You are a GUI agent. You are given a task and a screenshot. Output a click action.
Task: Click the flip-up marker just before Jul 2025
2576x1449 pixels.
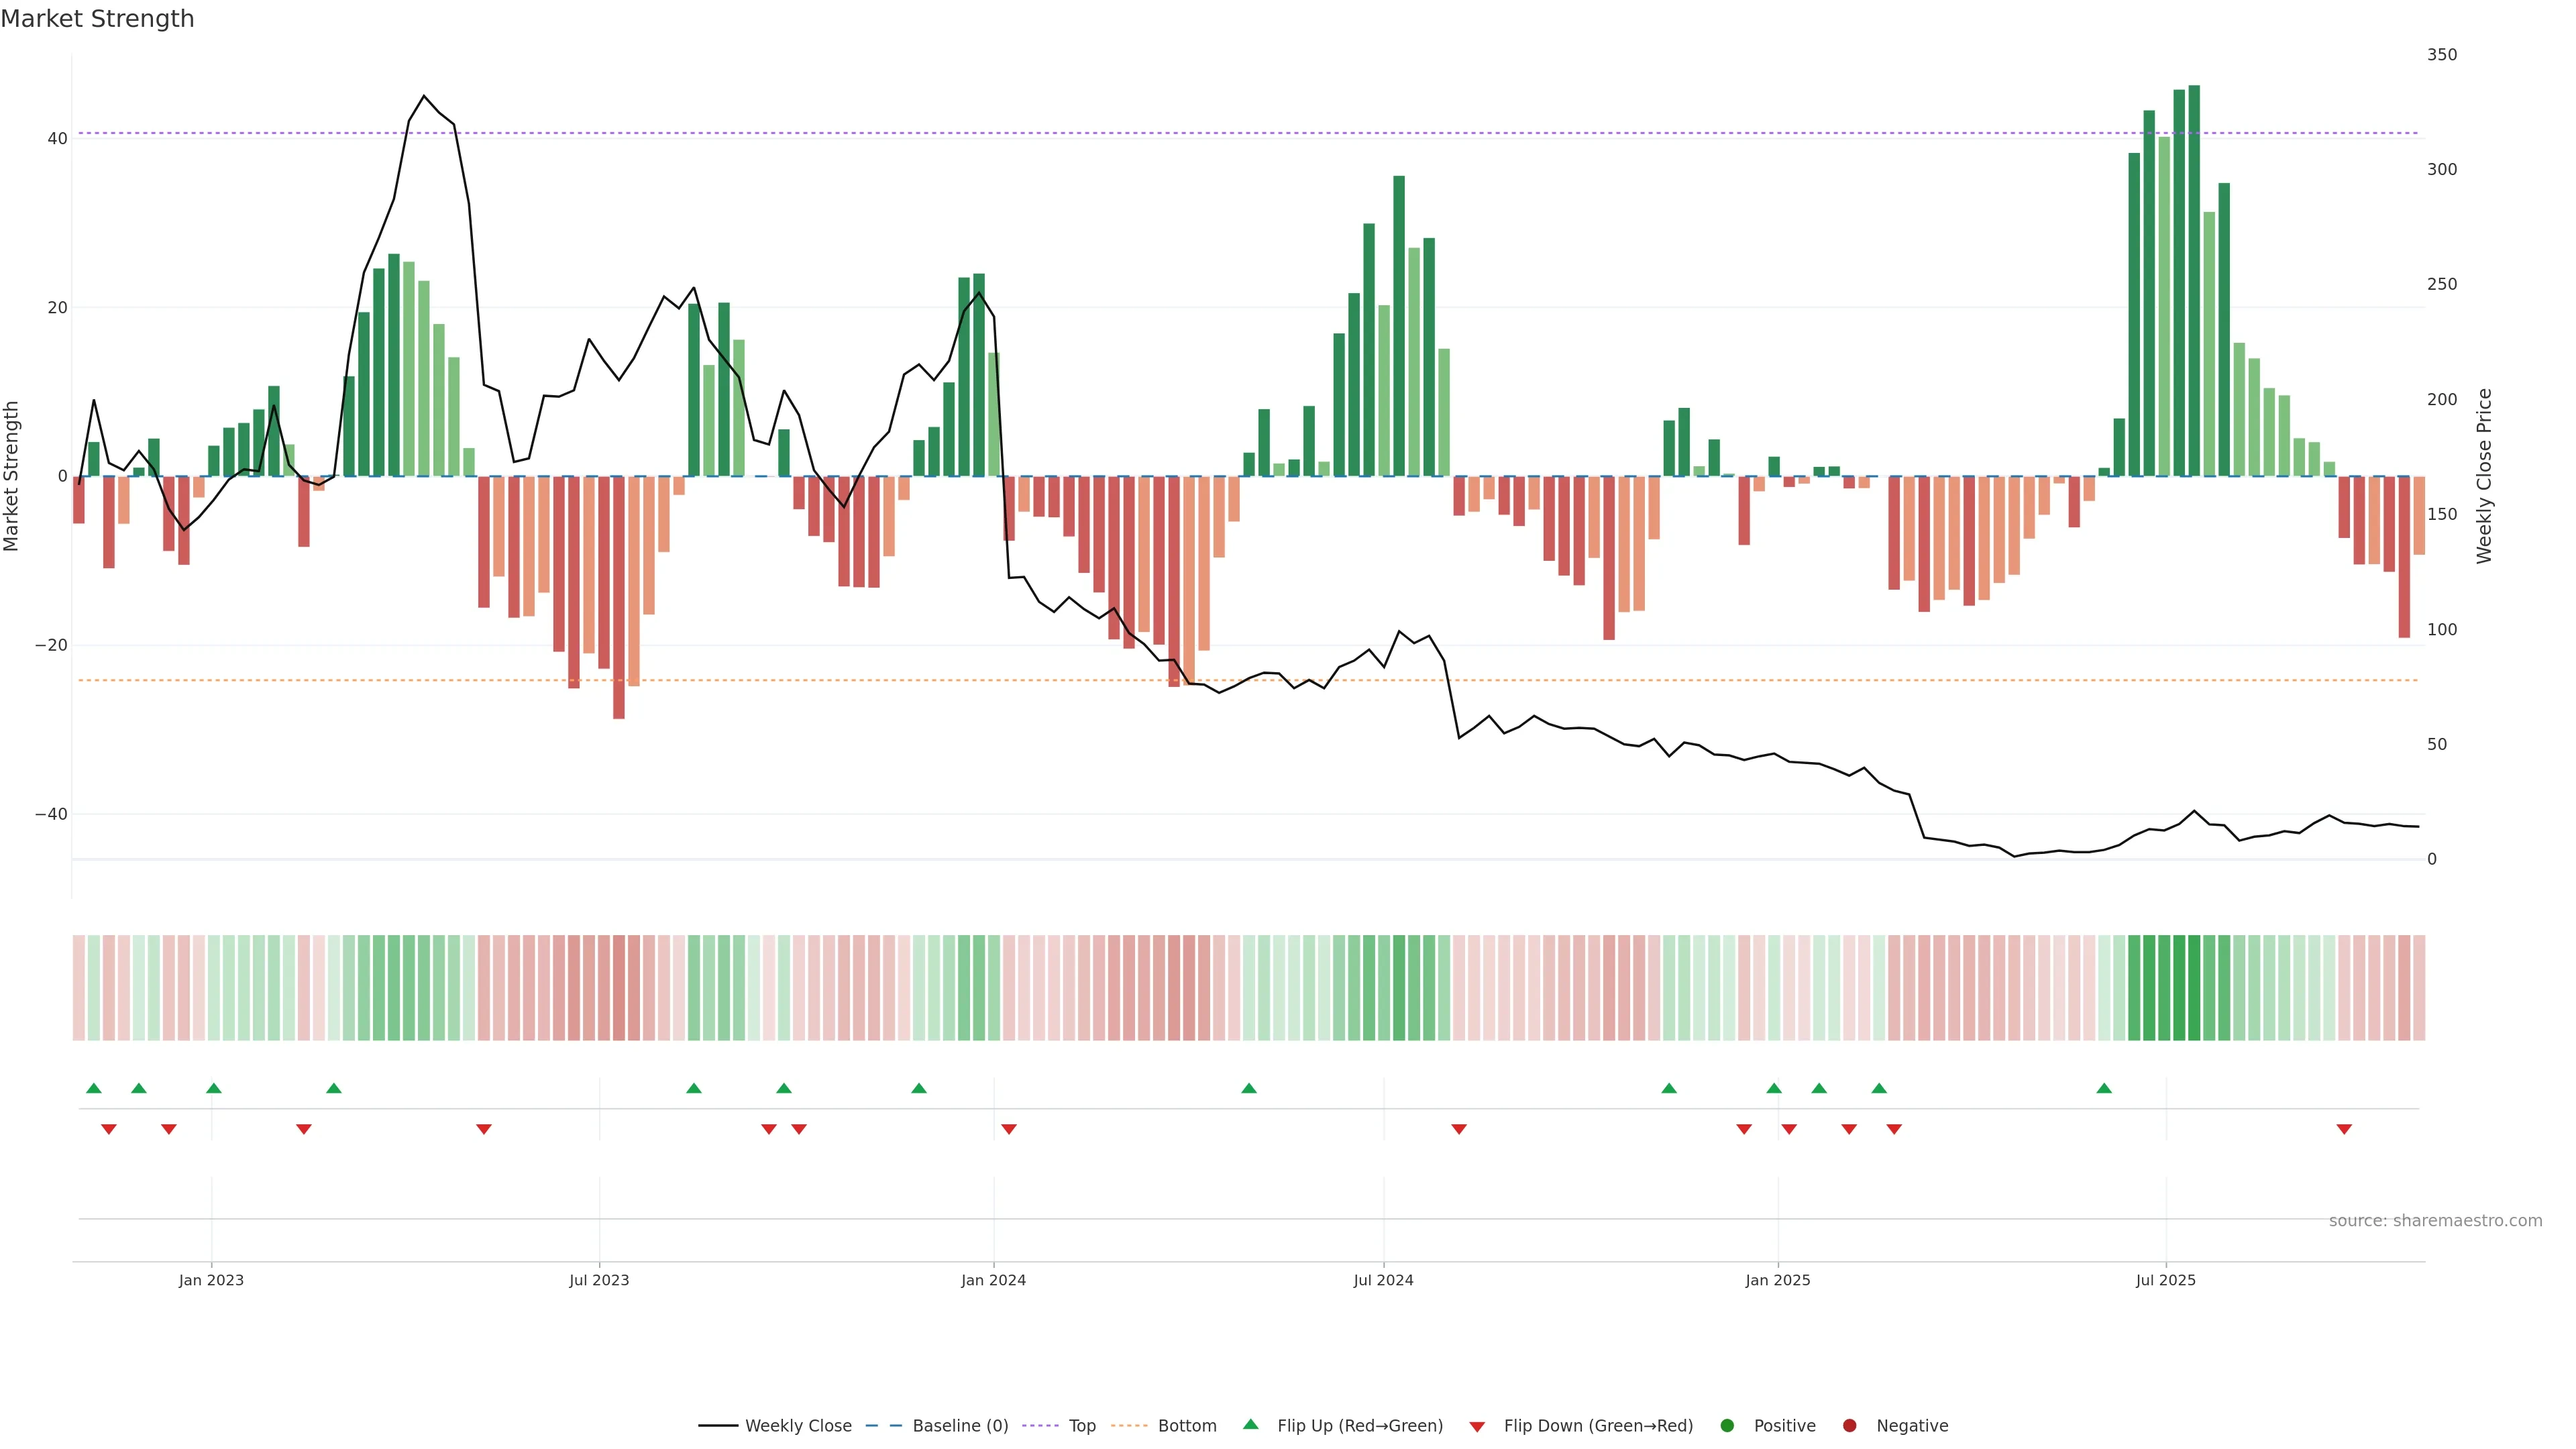[x=2104, y=1088]
